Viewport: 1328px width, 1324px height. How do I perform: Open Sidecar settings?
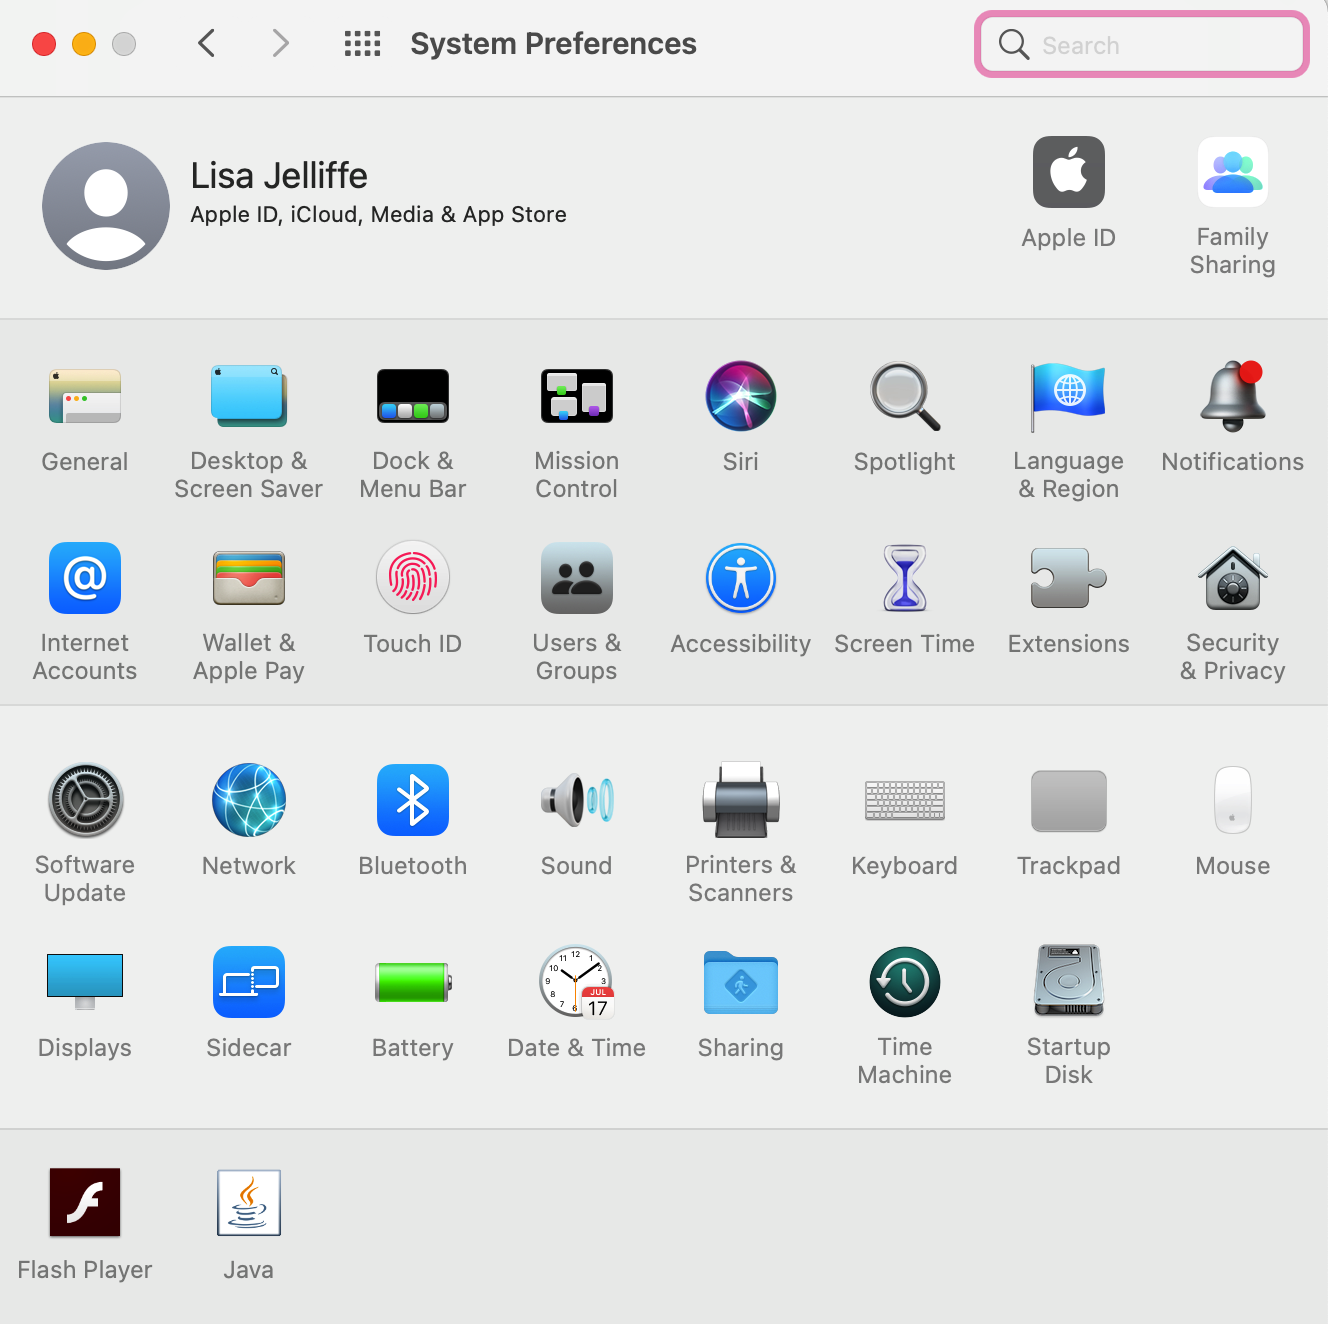[249, 982]
